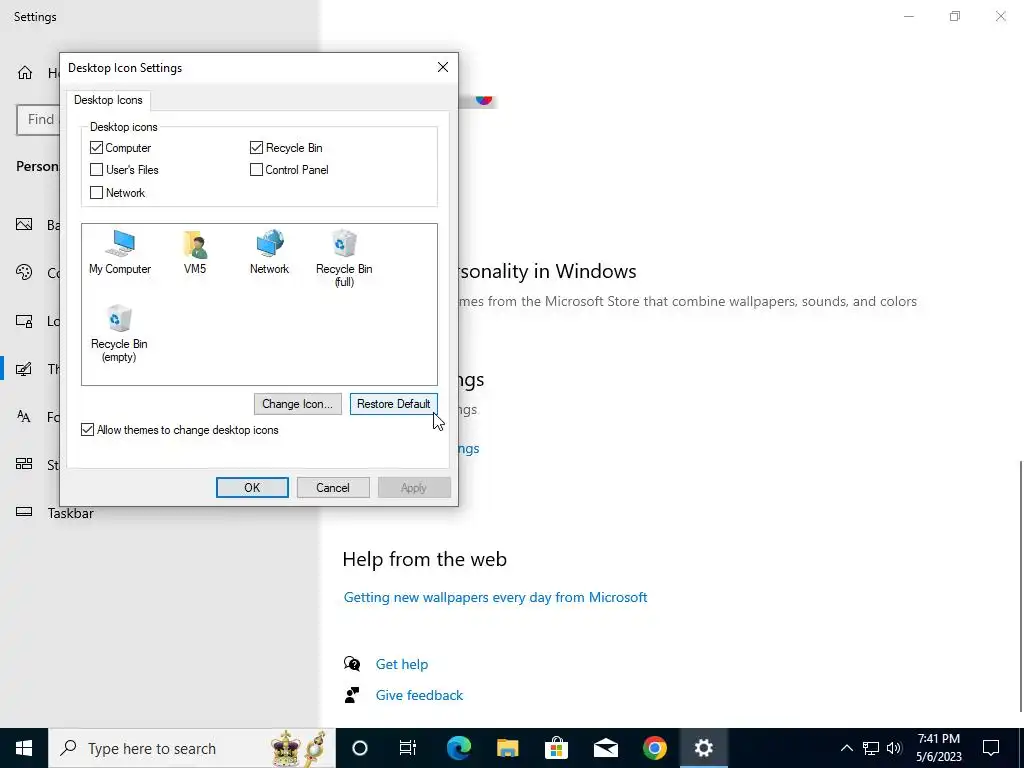Open Getting new wallpapers every day link
The height and width of the screenshot is (768, 1024).
[495, 597]
